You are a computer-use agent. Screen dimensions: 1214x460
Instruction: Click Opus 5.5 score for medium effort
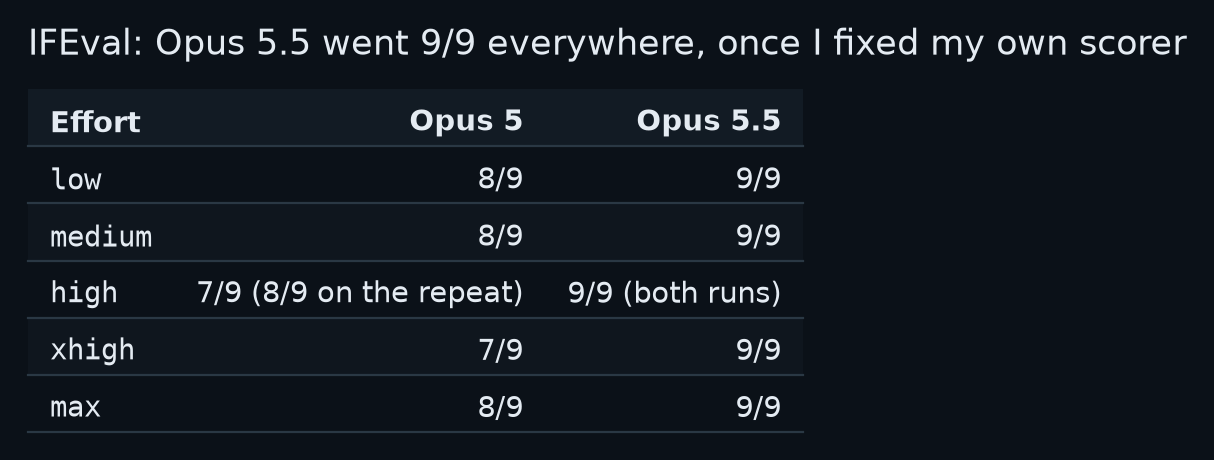click(x=758, y=236)
